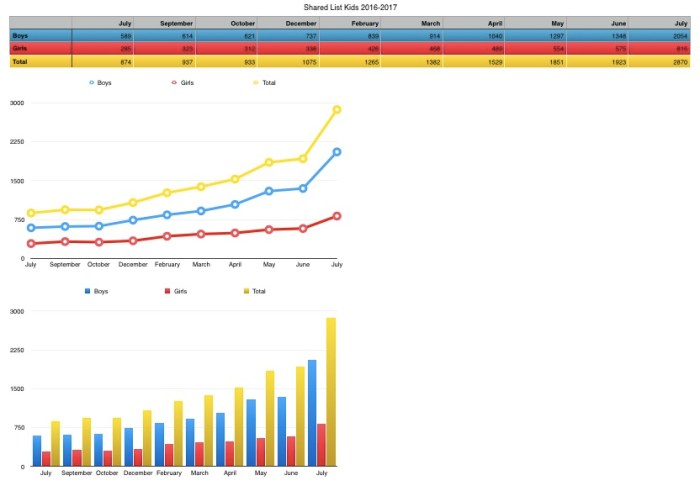Select the Total cell with value 2870
Viewport: 700px width, 486px height.
coord(663,61)
